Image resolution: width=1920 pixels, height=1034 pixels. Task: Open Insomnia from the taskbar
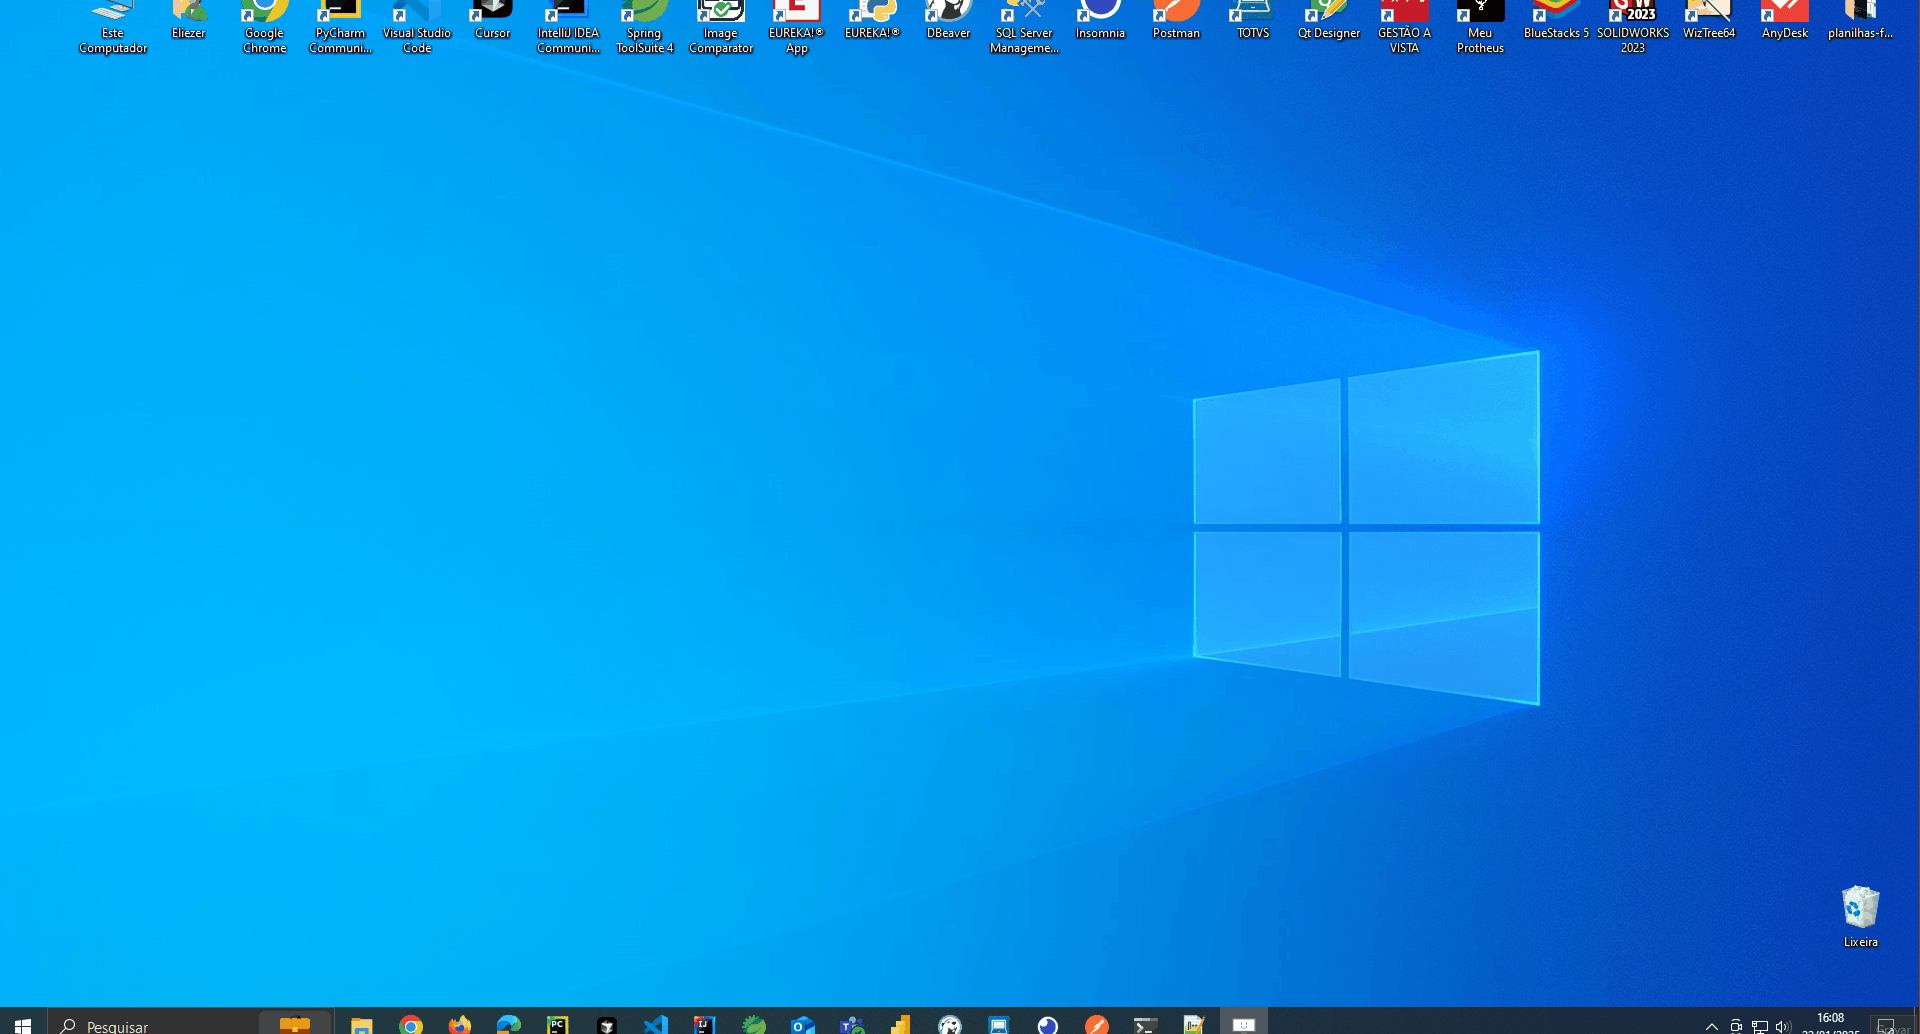(x=1047, y=1024)
